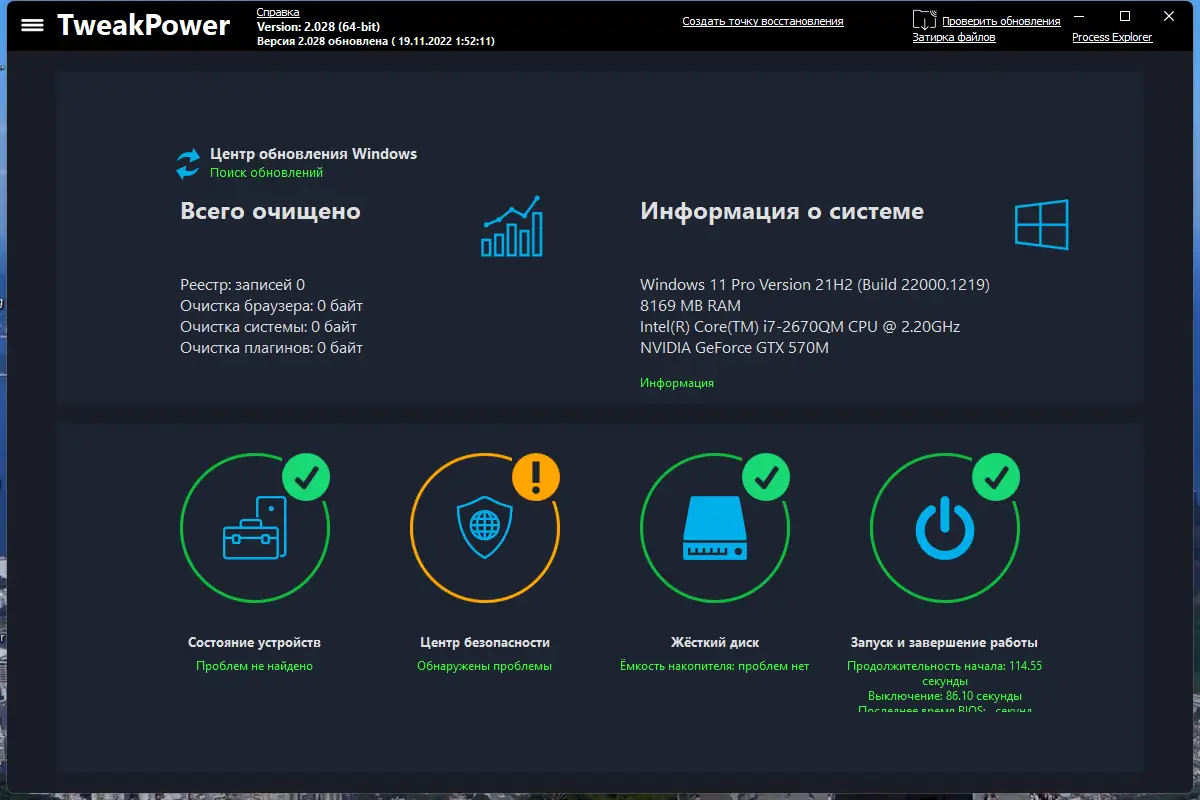Image resolution: width=1200 pixels, height=800 pixels.
Task: Click Проблем не найдено status link
Action: click(x=254, y=666)
